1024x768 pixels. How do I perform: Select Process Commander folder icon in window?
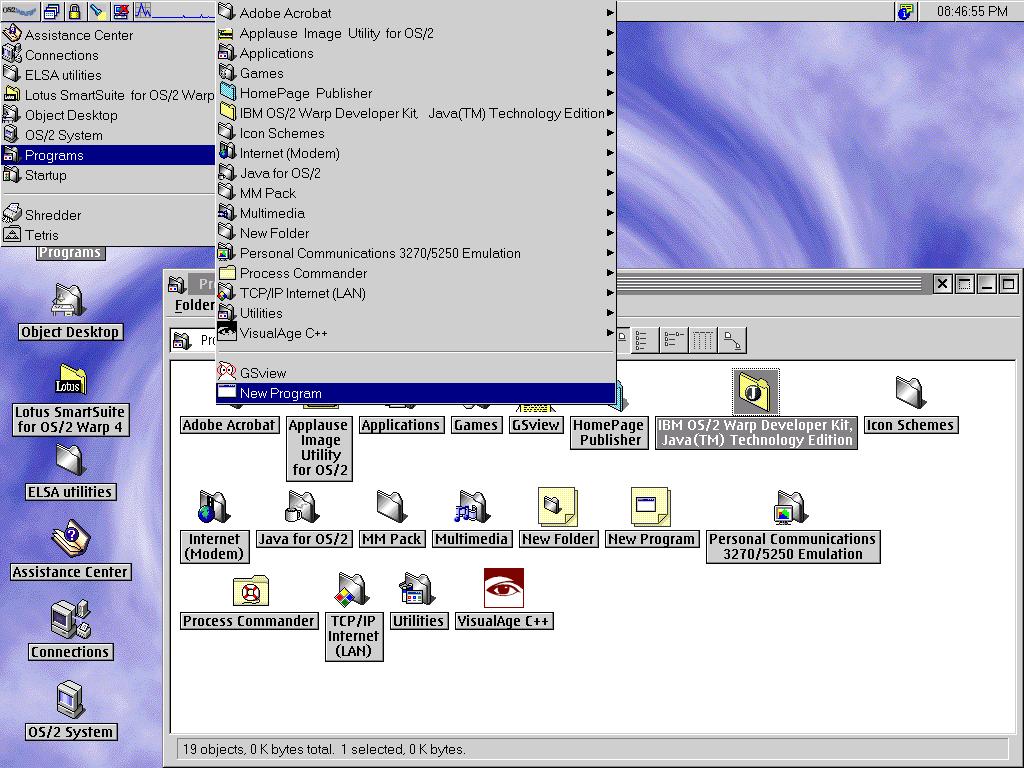click(x=251, y=591)
